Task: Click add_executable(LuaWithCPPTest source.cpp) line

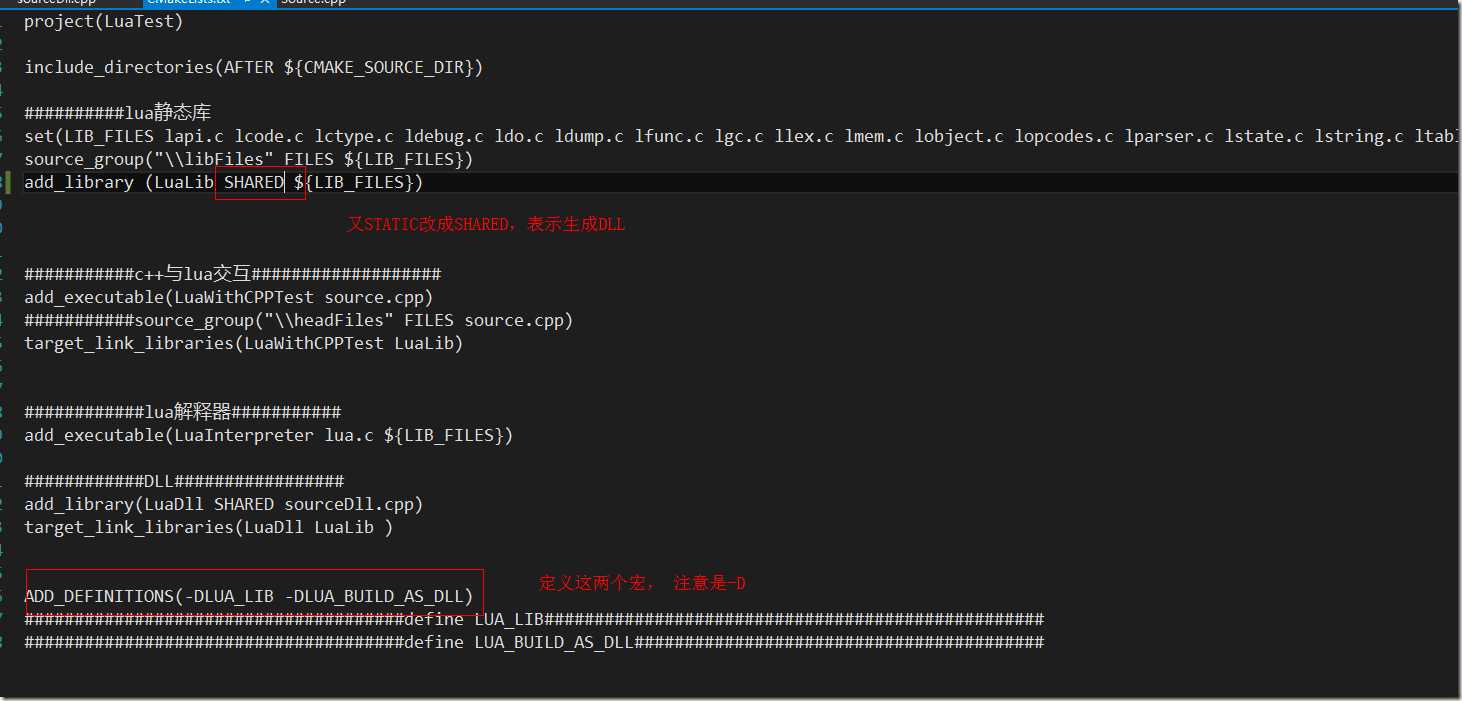Action: point(229,297)
